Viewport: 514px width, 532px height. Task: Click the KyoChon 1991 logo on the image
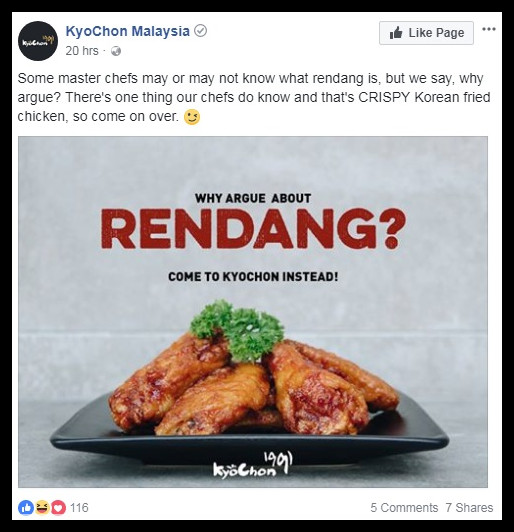tap(253, 464)
